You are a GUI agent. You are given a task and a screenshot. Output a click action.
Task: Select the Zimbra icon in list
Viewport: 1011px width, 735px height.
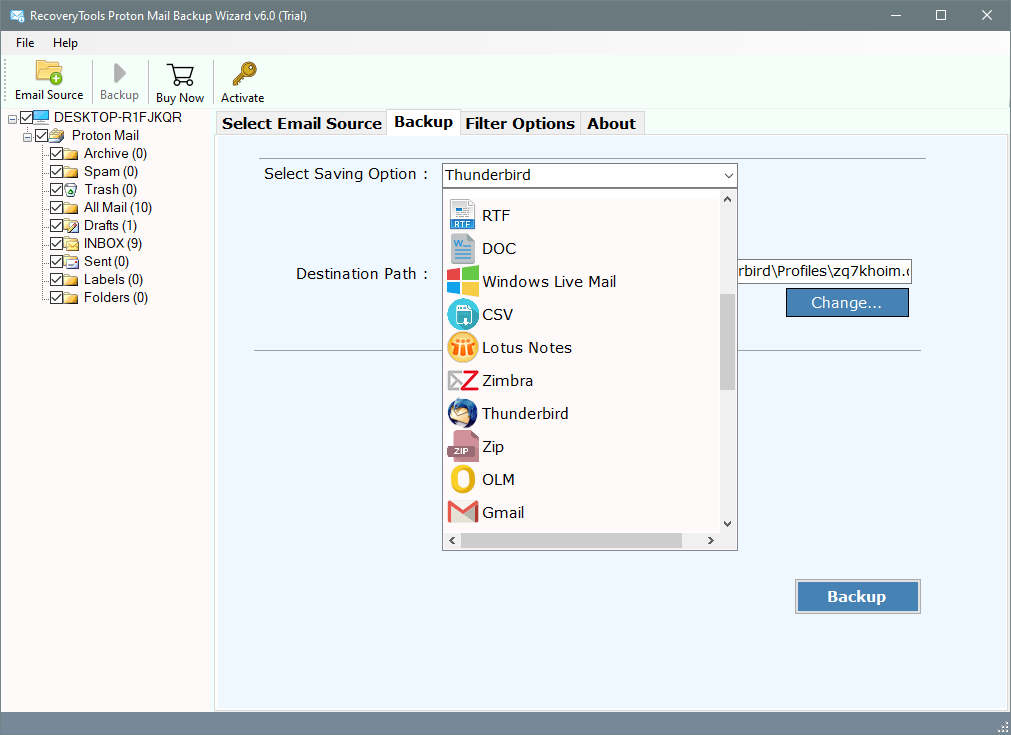(x=462, y=380)
